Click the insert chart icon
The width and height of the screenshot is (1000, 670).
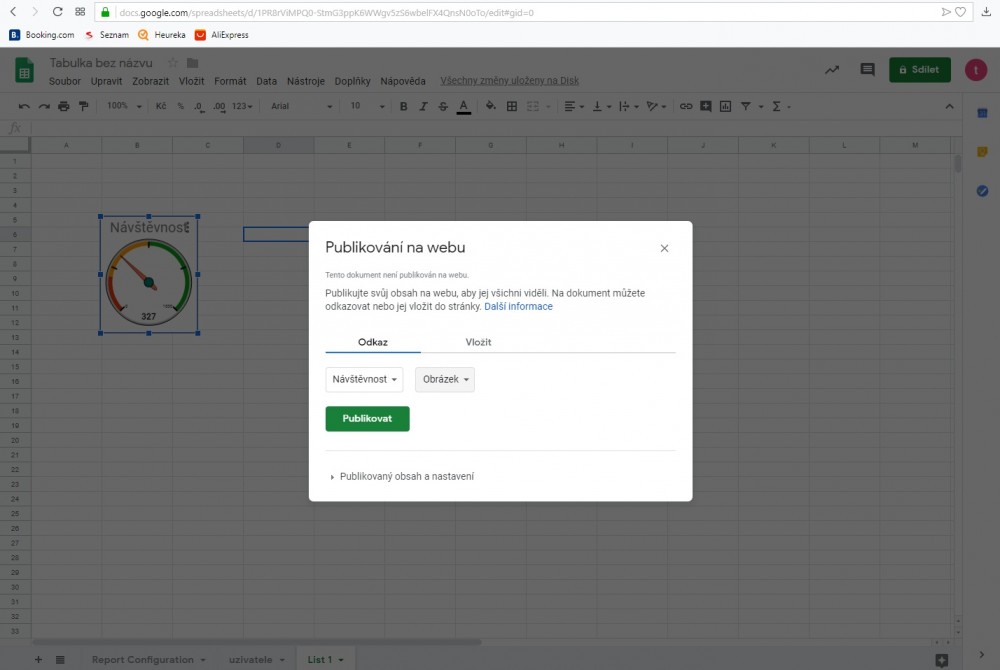pyautogui.click(x=726, y=106)
